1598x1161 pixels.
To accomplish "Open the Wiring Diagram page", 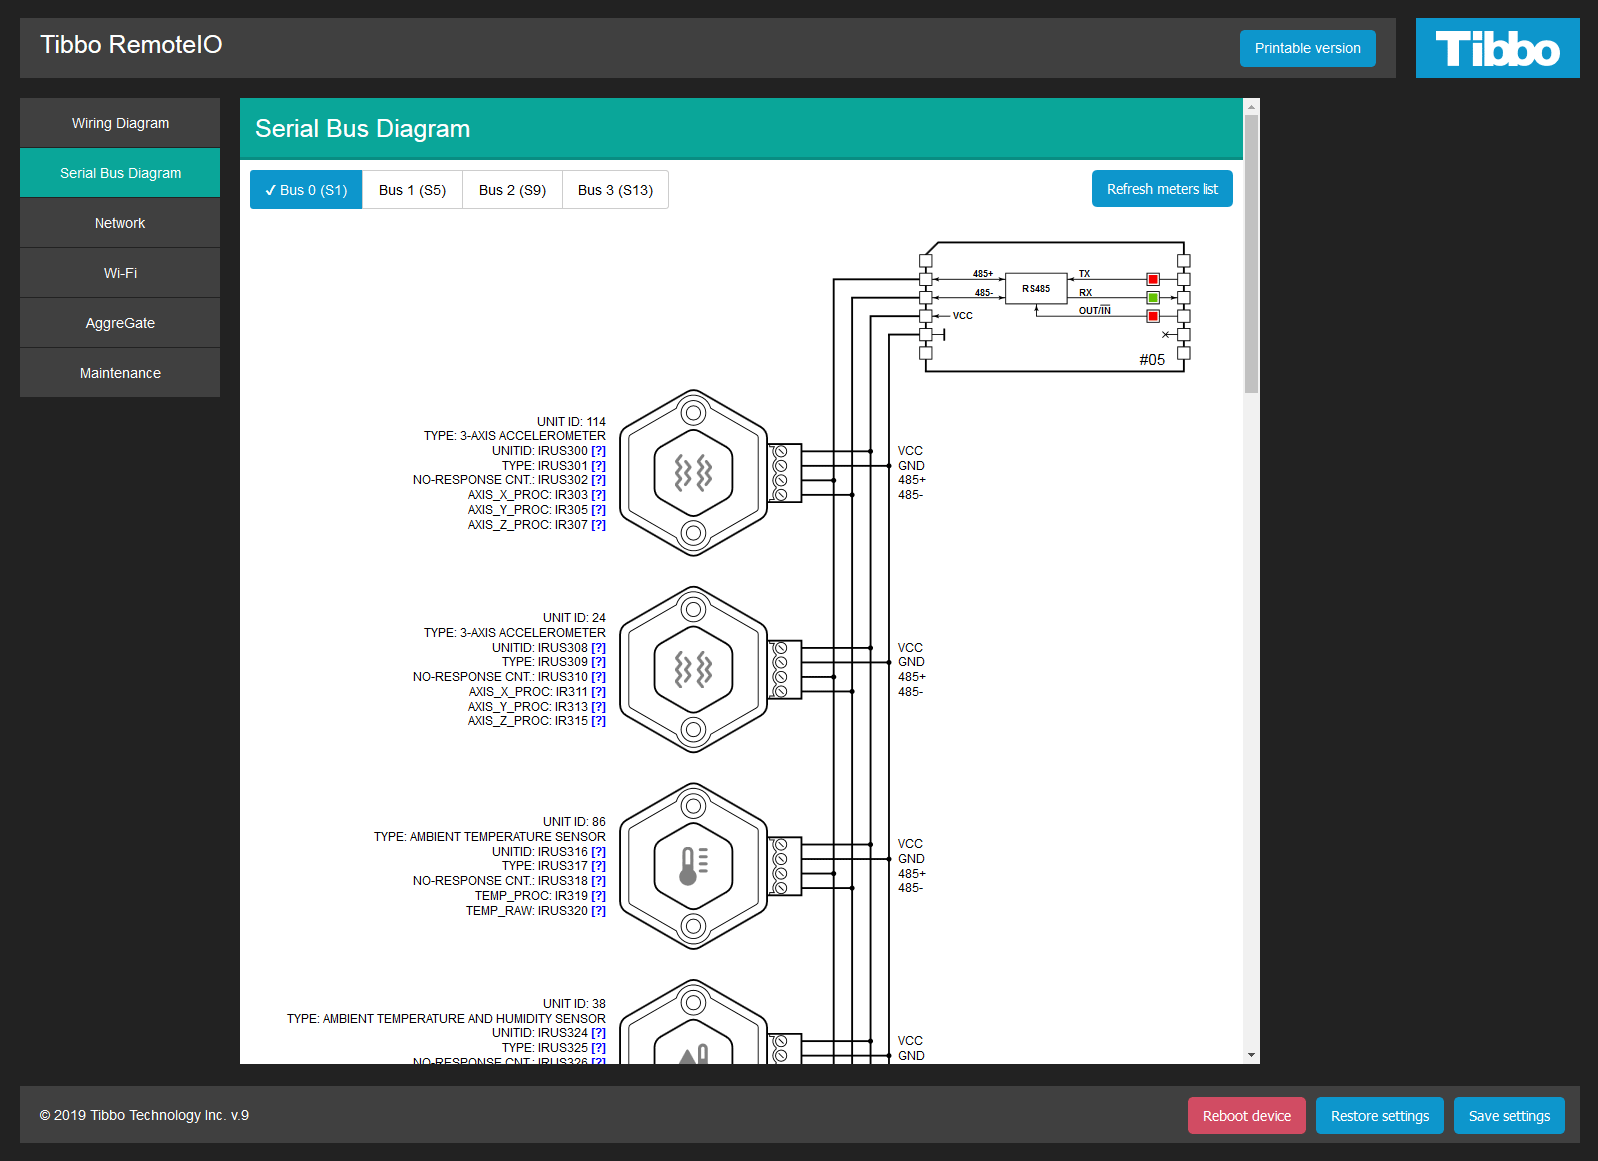I will click(x=120, y=123).
